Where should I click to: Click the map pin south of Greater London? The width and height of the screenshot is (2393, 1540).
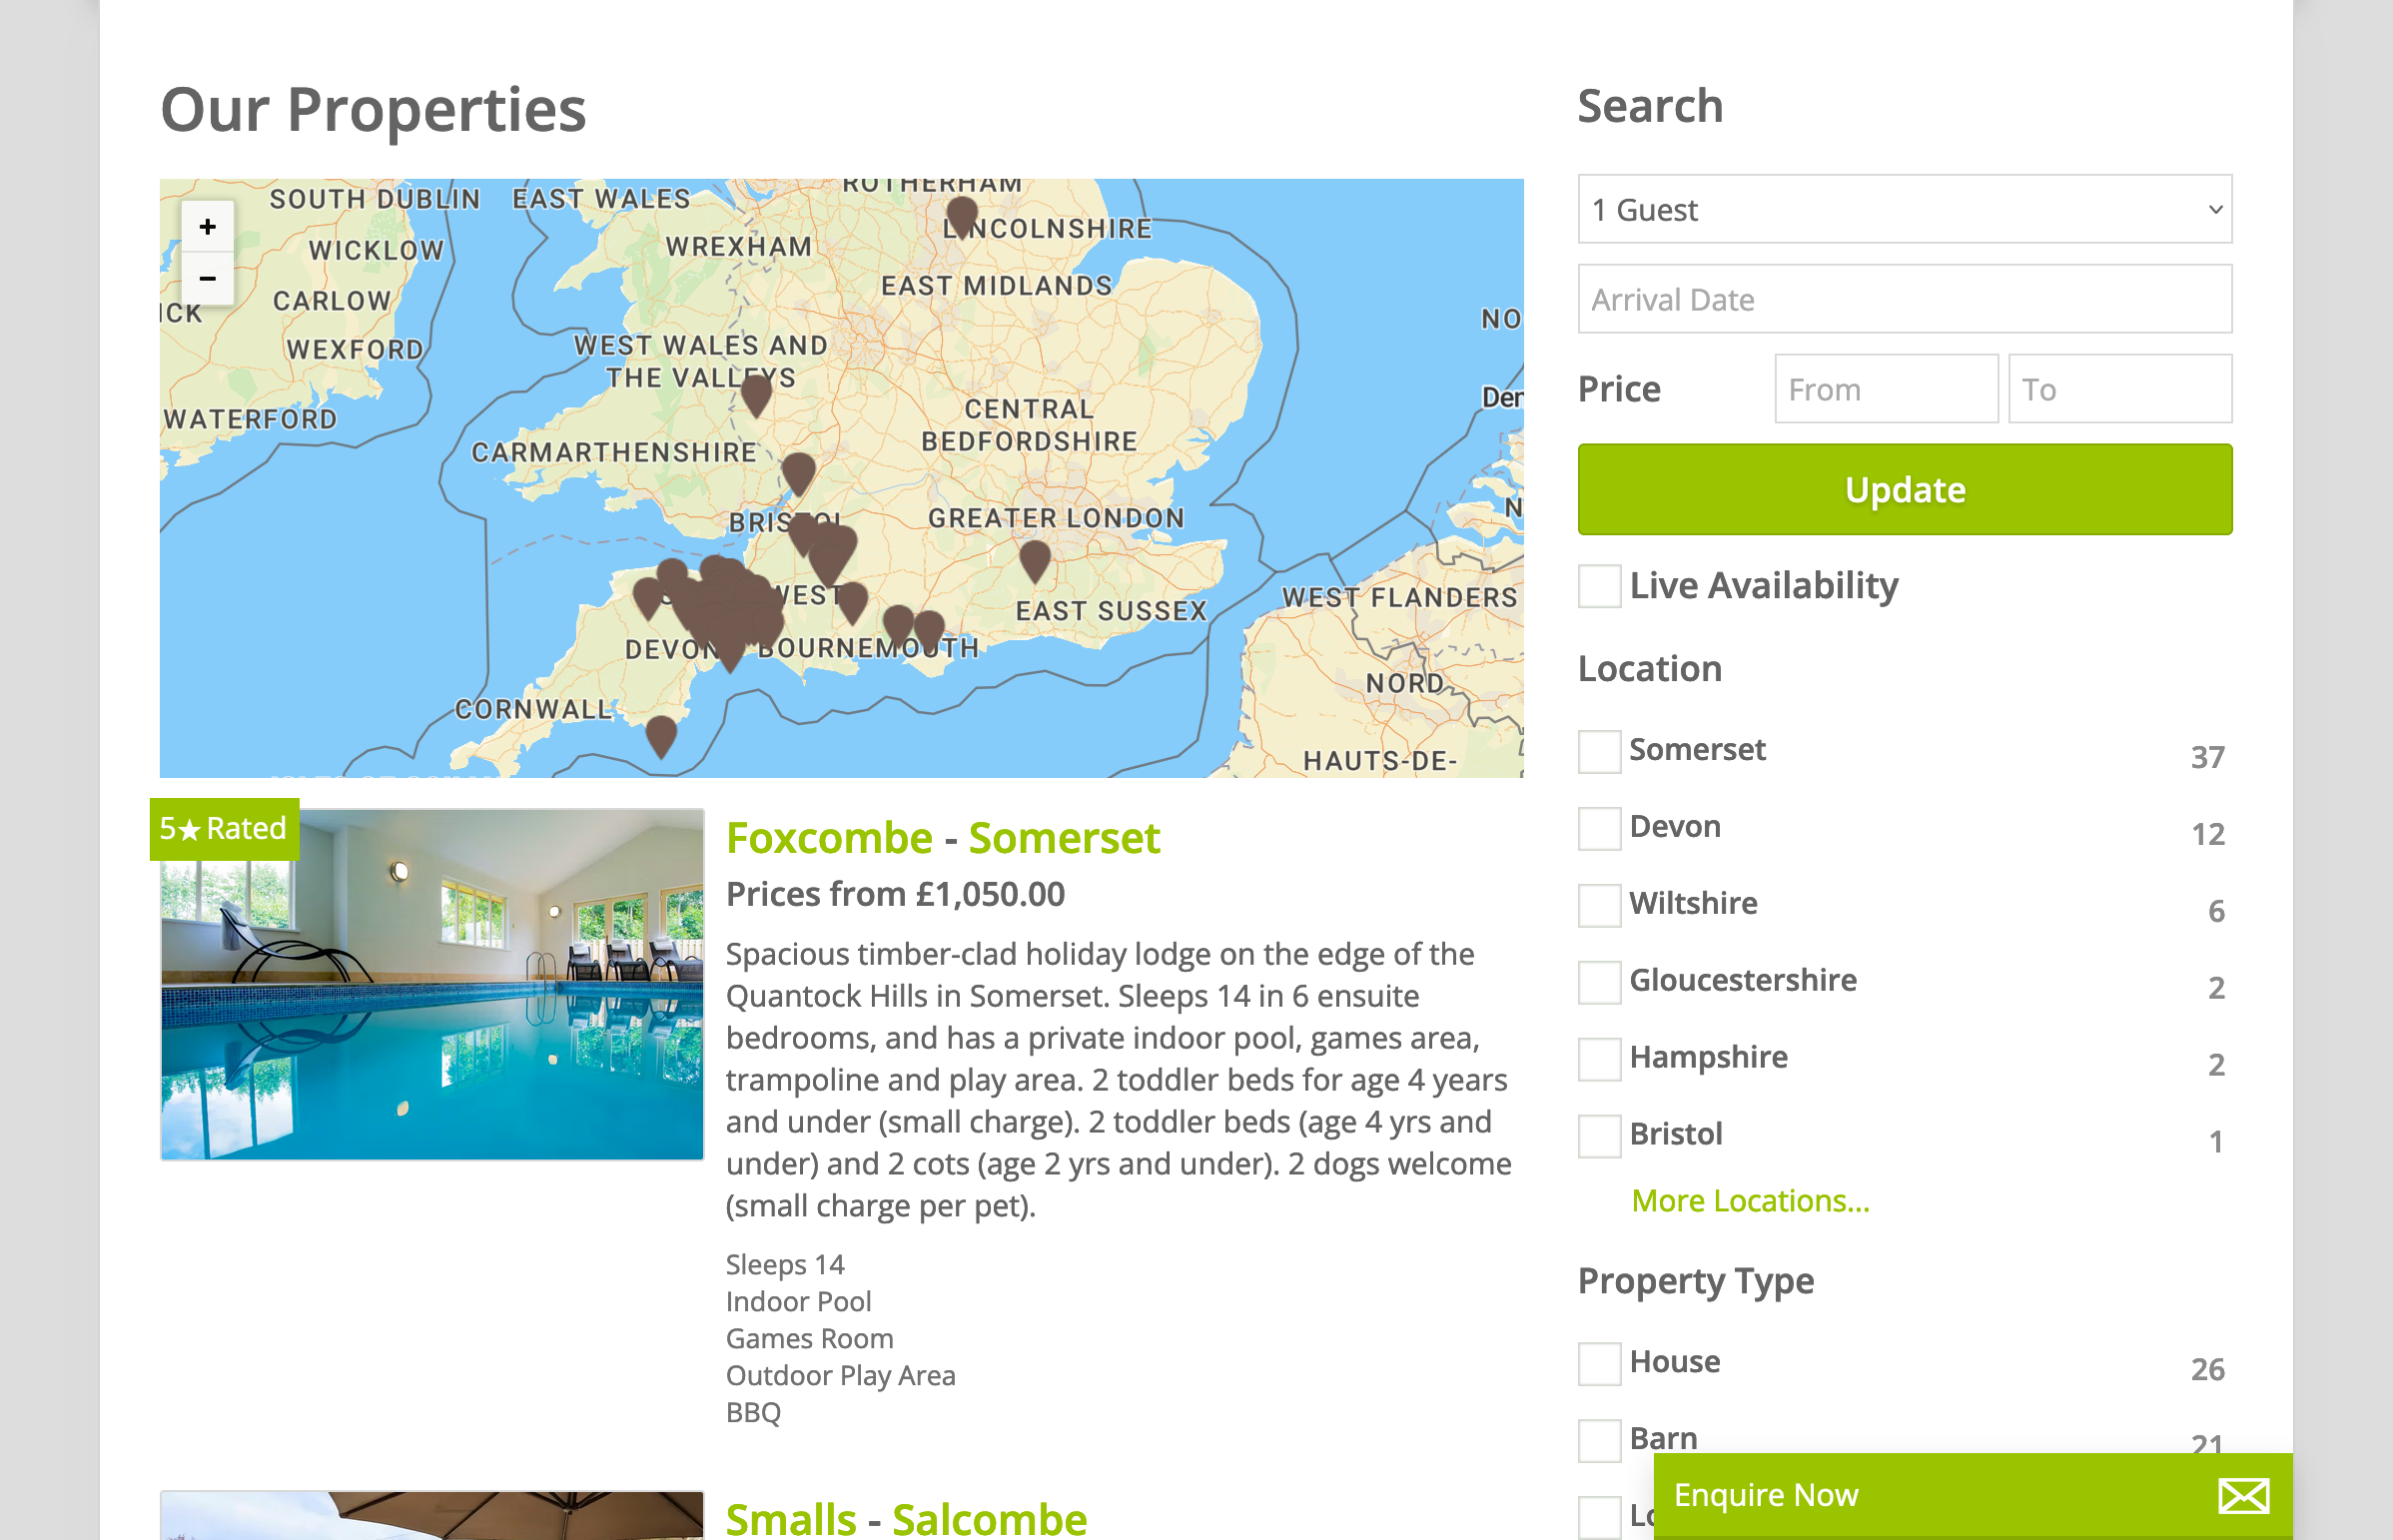[x=1034, y=558]
